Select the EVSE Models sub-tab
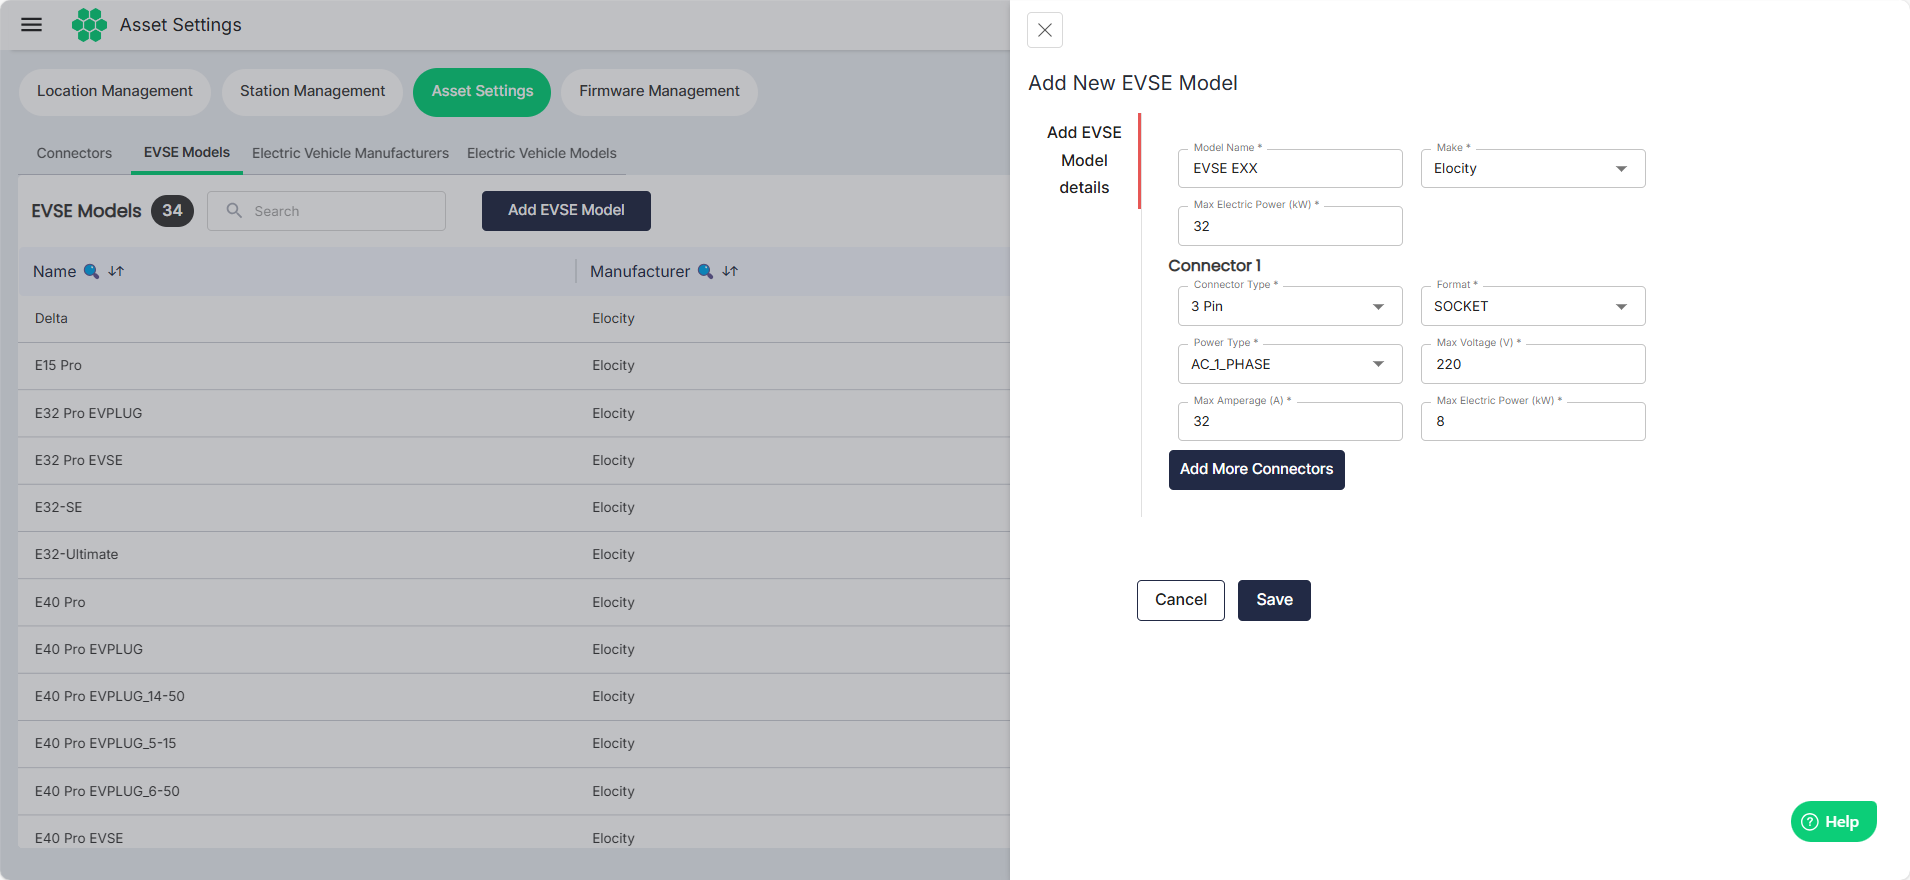1910x880 pixels. tap(187, 153)
